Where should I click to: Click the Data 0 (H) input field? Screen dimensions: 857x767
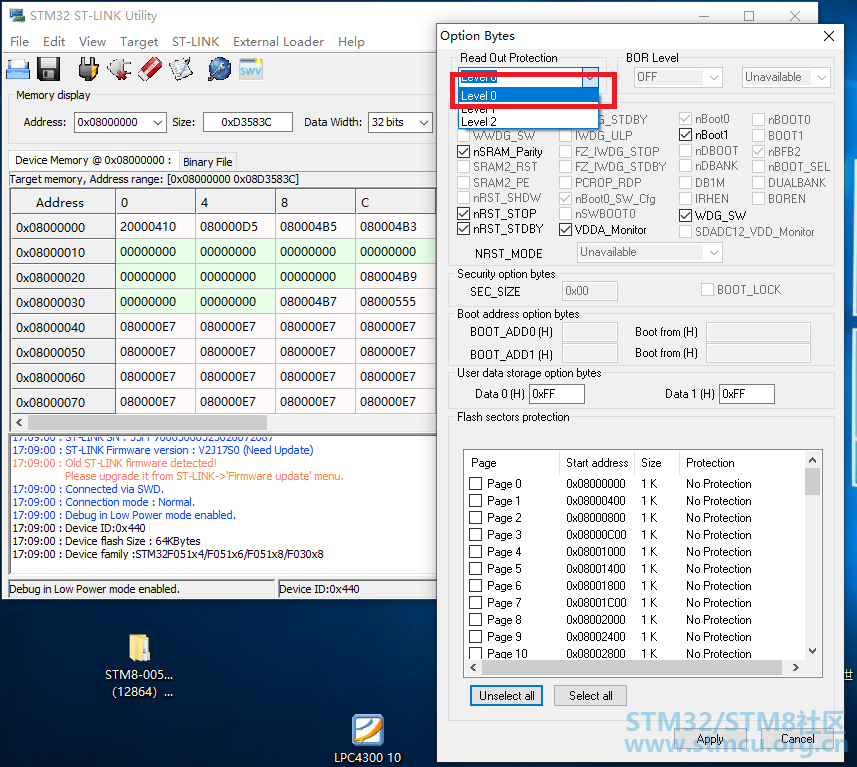pyautogui.click(x=557, y=394)
